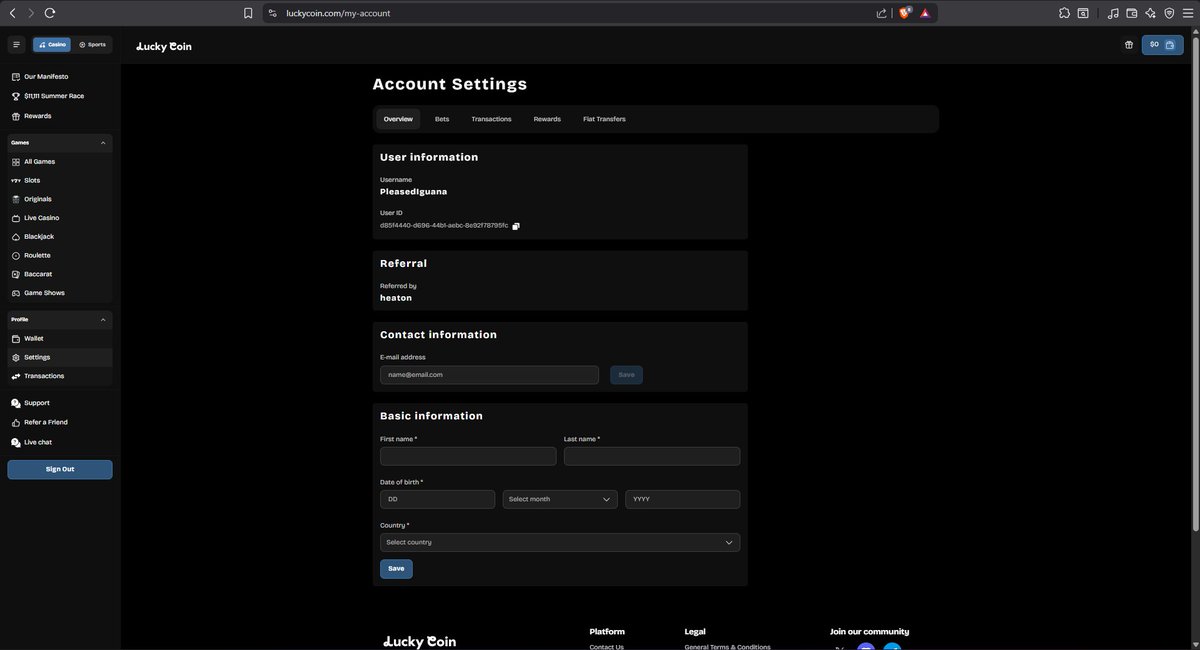Click the gift icon in top header
The width and height of the screenshot is (1200, 650).
[1128, 45]
